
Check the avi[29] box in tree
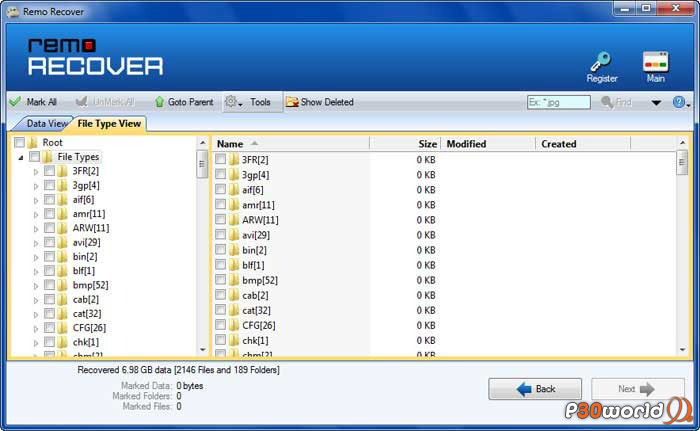pos(49,243)
